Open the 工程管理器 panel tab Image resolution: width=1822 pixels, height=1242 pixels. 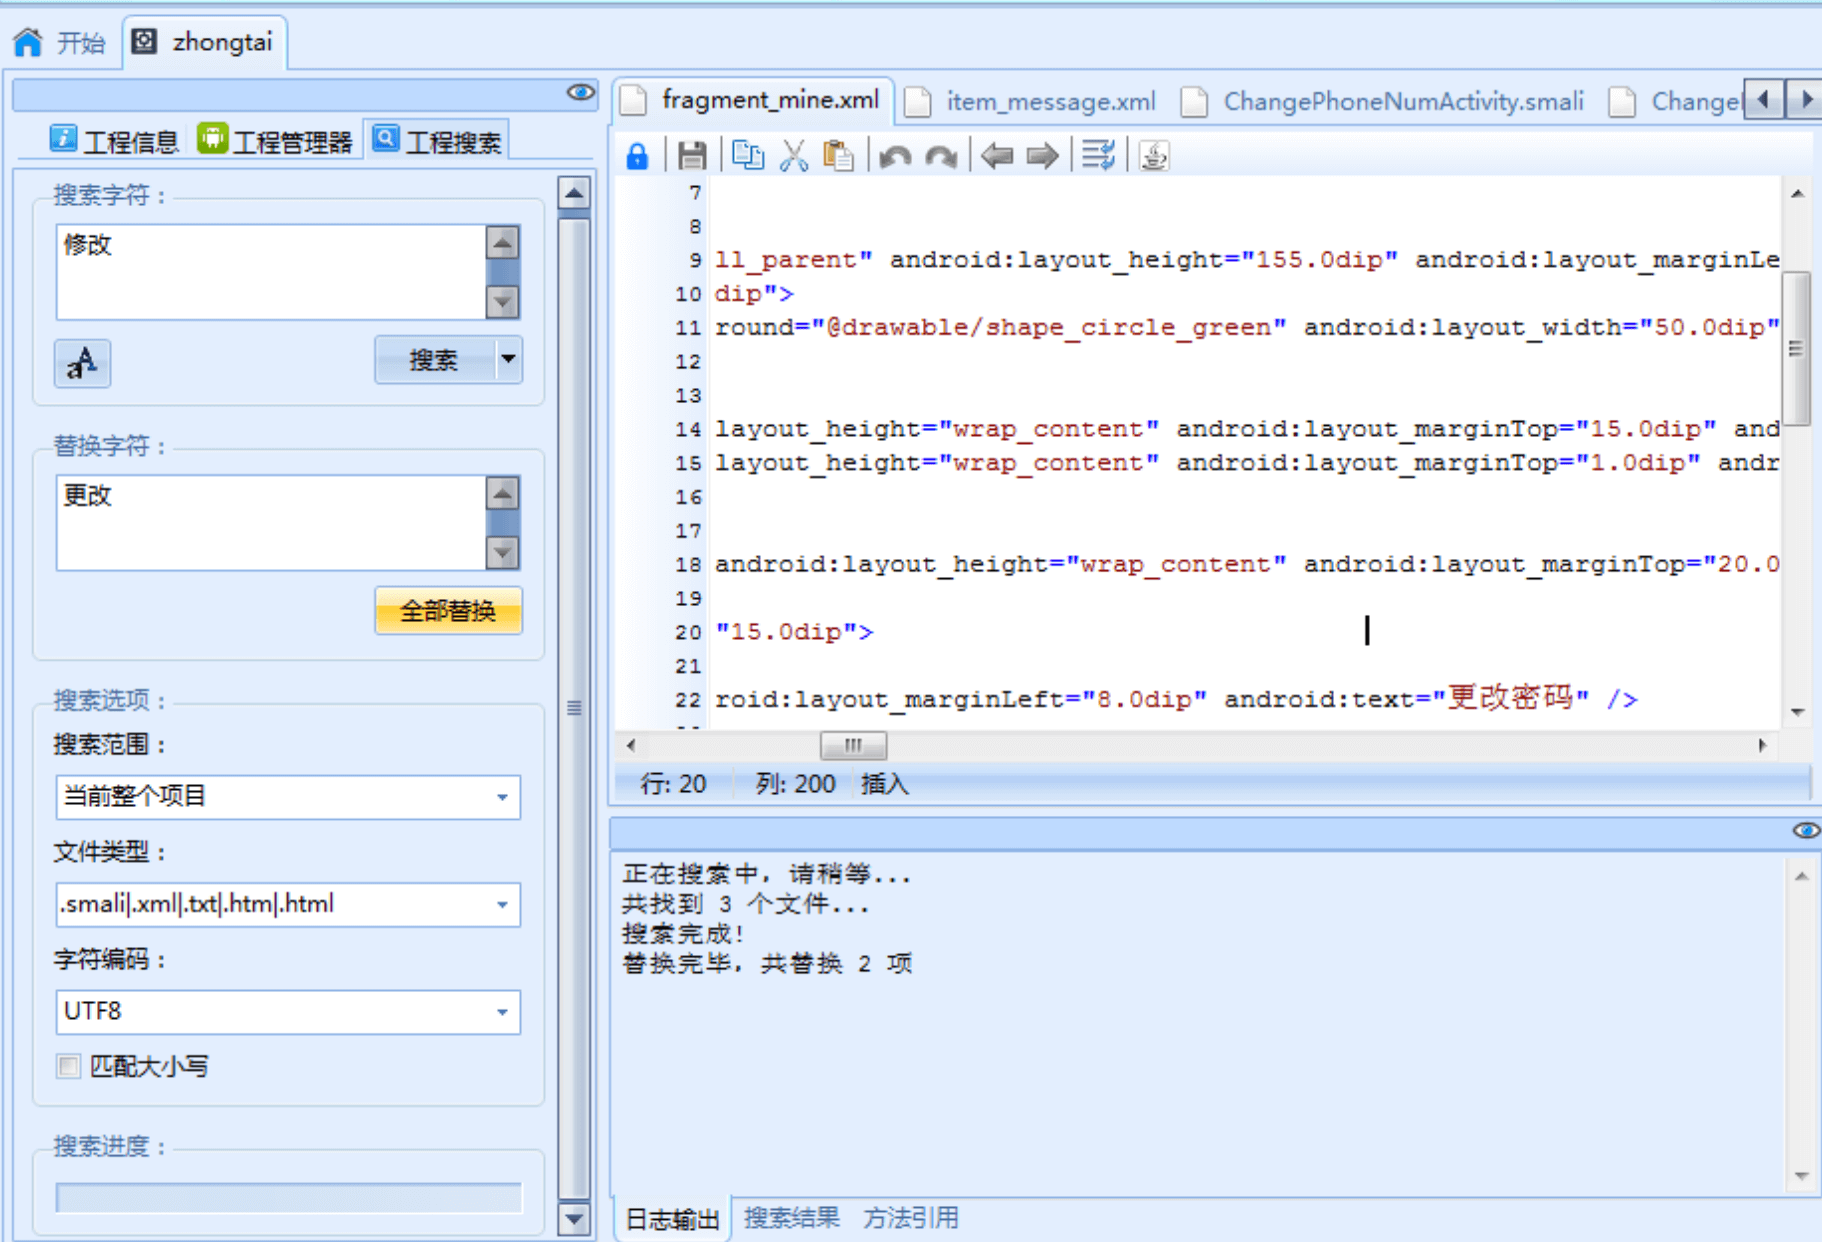(x=275, y=141)
